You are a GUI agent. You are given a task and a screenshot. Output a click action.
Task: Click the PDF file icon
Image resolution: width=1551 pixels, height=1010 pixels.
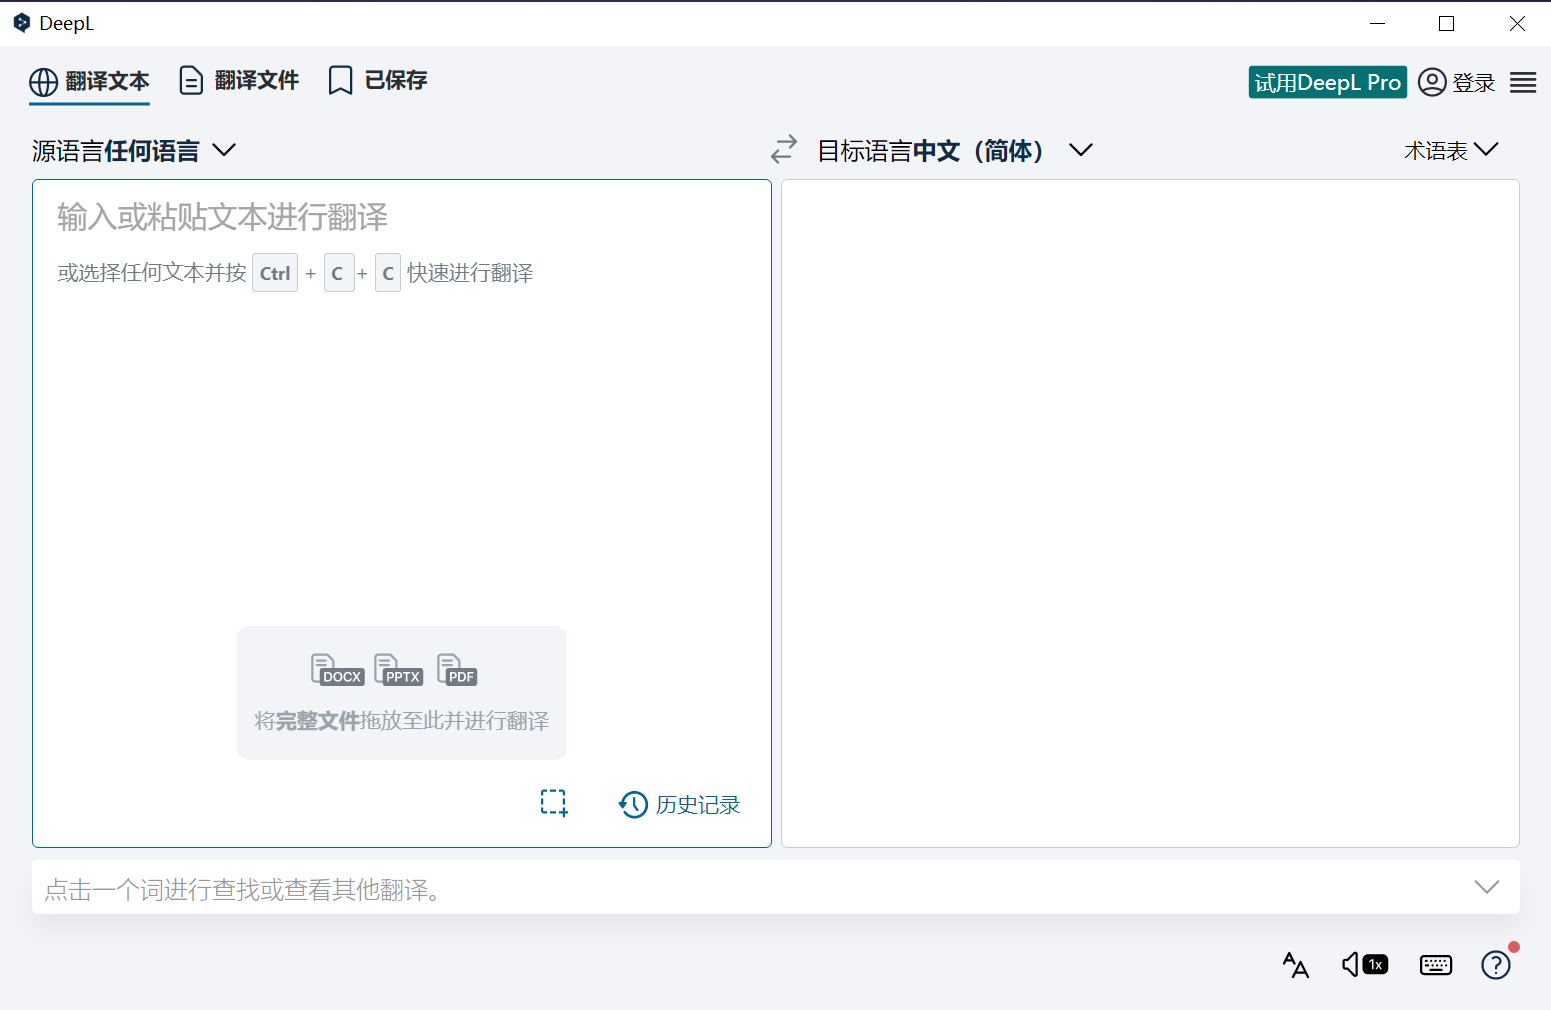tap(456, 669)
